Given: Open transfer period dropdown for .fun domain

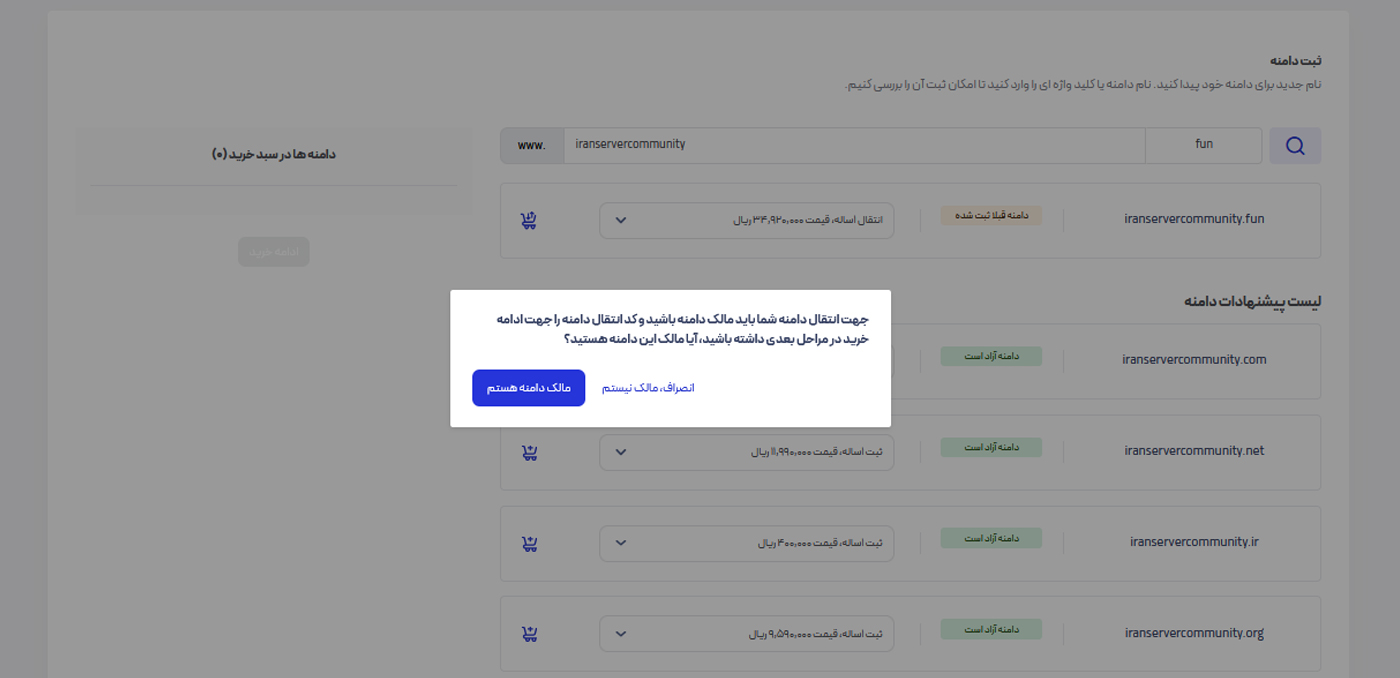Looking at the screenshot, I should point(746,220).
